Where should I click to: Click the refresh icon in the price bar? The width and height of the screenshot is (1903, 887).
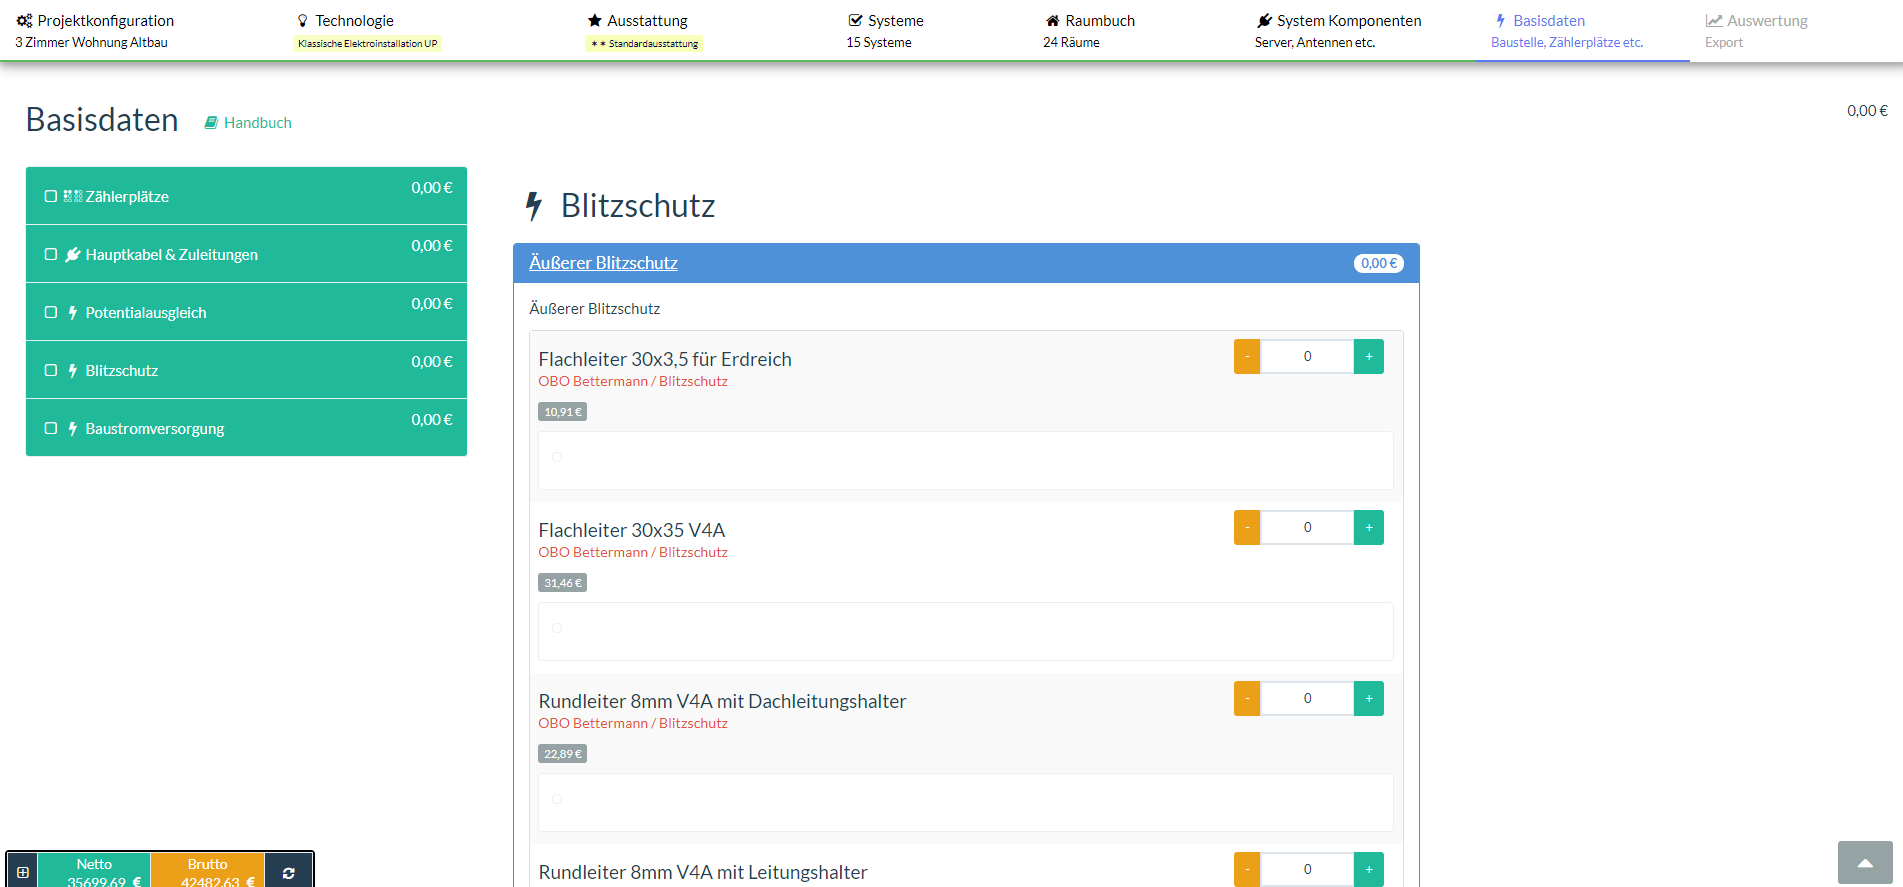[288, 872]
